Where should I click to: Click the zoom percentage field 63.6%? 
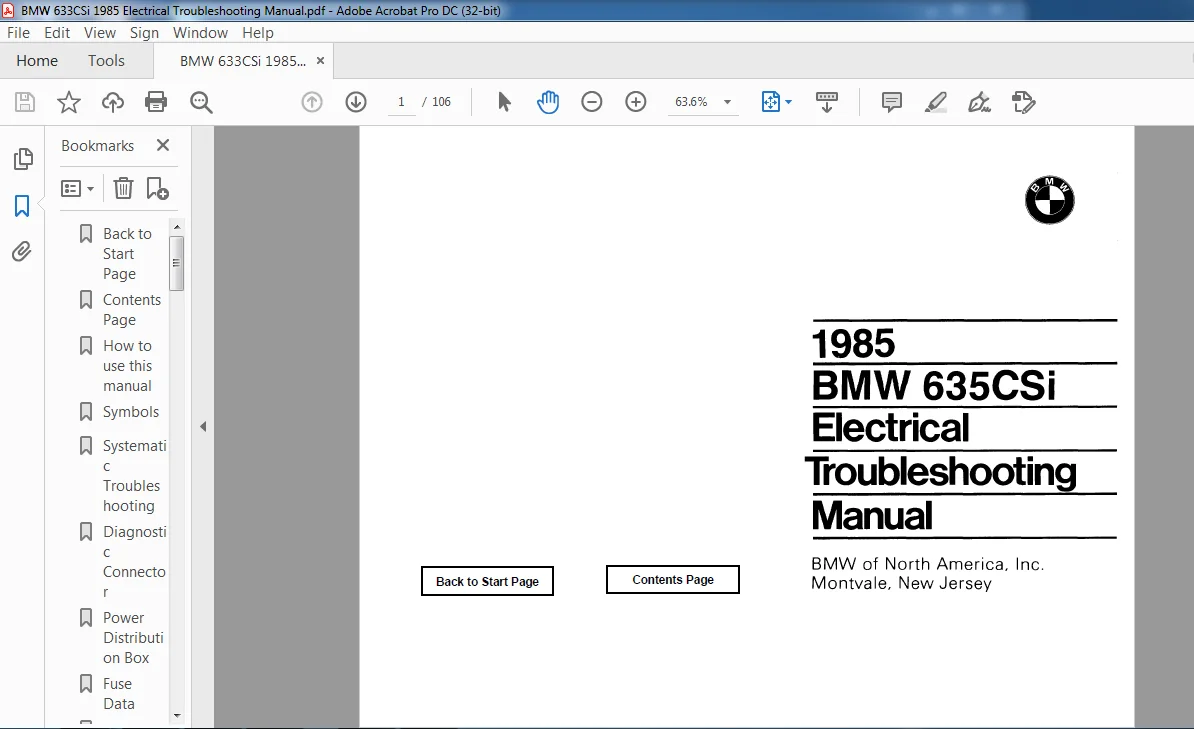[x=691, y=102]
